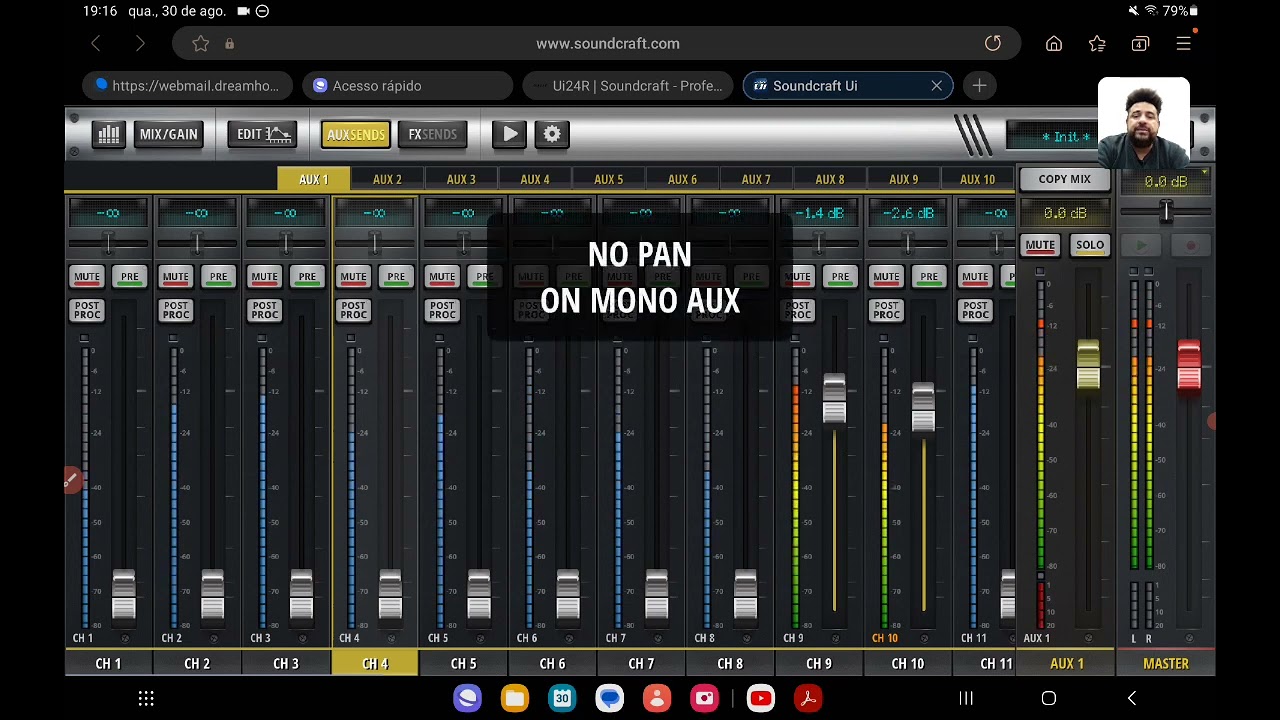Open the Calendar app in taskbar
This screenshot has width=1280, height=720.
(x=562, y=699)
